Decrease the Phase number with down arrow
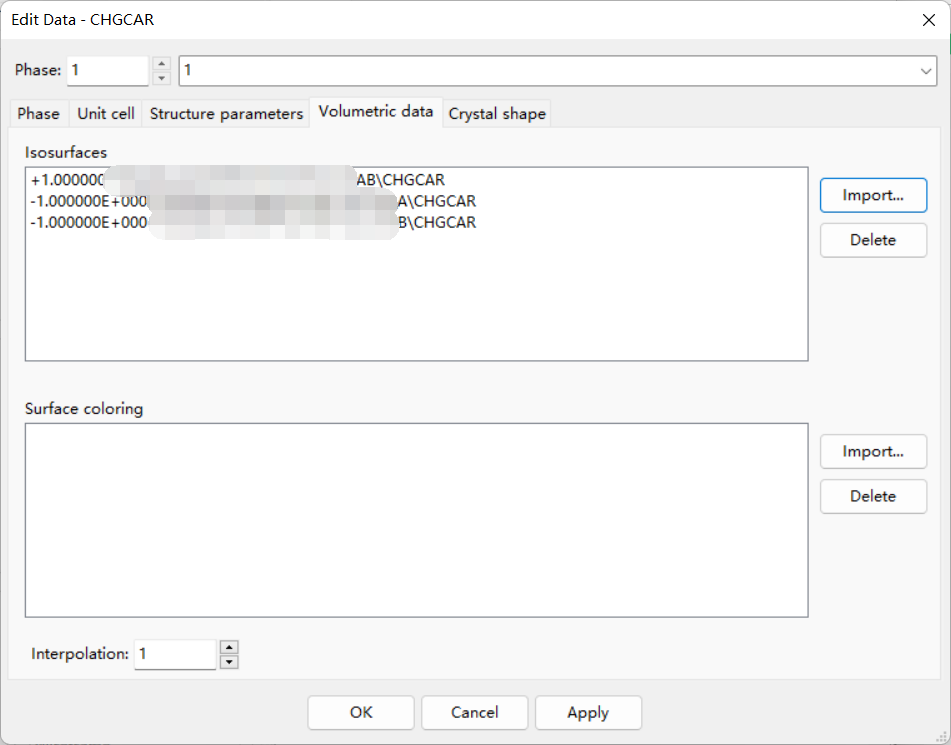The width and height of the screenshot is (951, 745). (161, 78)
